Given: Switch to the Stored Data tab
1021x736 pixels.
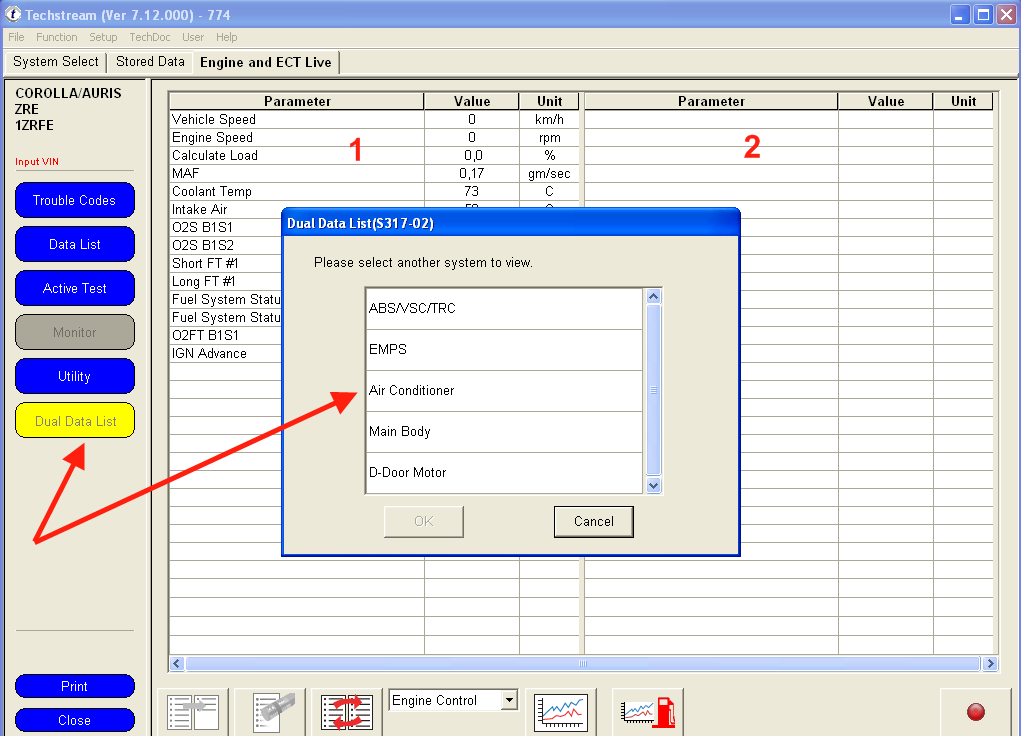Looking at the screenshot, I should click(x=150, y=62).
